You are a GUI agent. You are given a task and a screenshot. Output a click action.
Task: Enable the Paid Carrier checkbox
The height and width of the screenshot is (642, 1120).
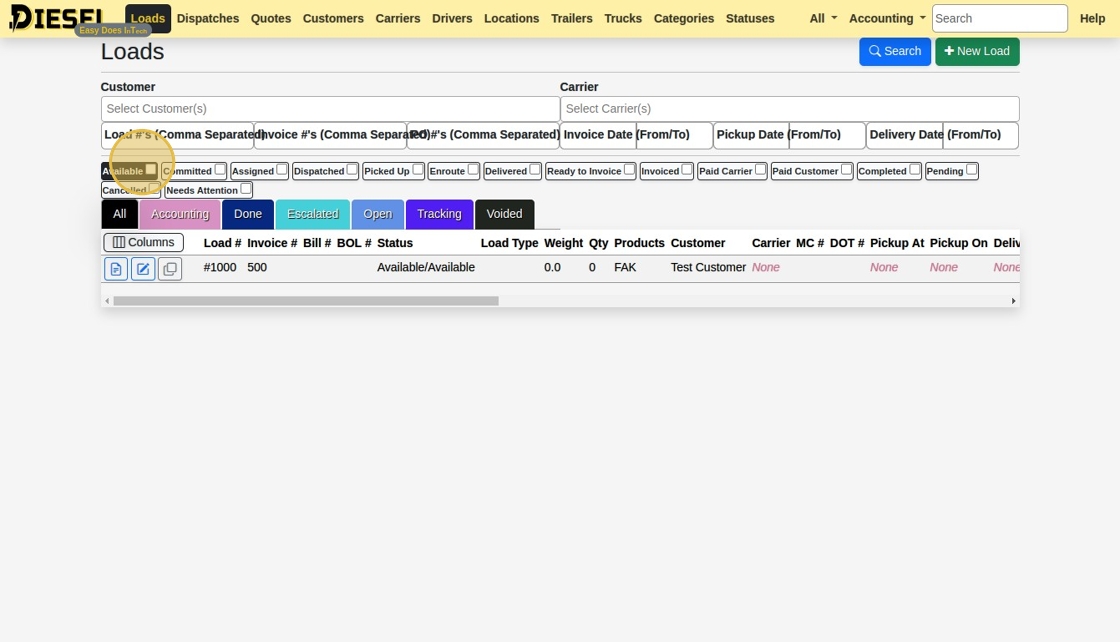(761, 170)
